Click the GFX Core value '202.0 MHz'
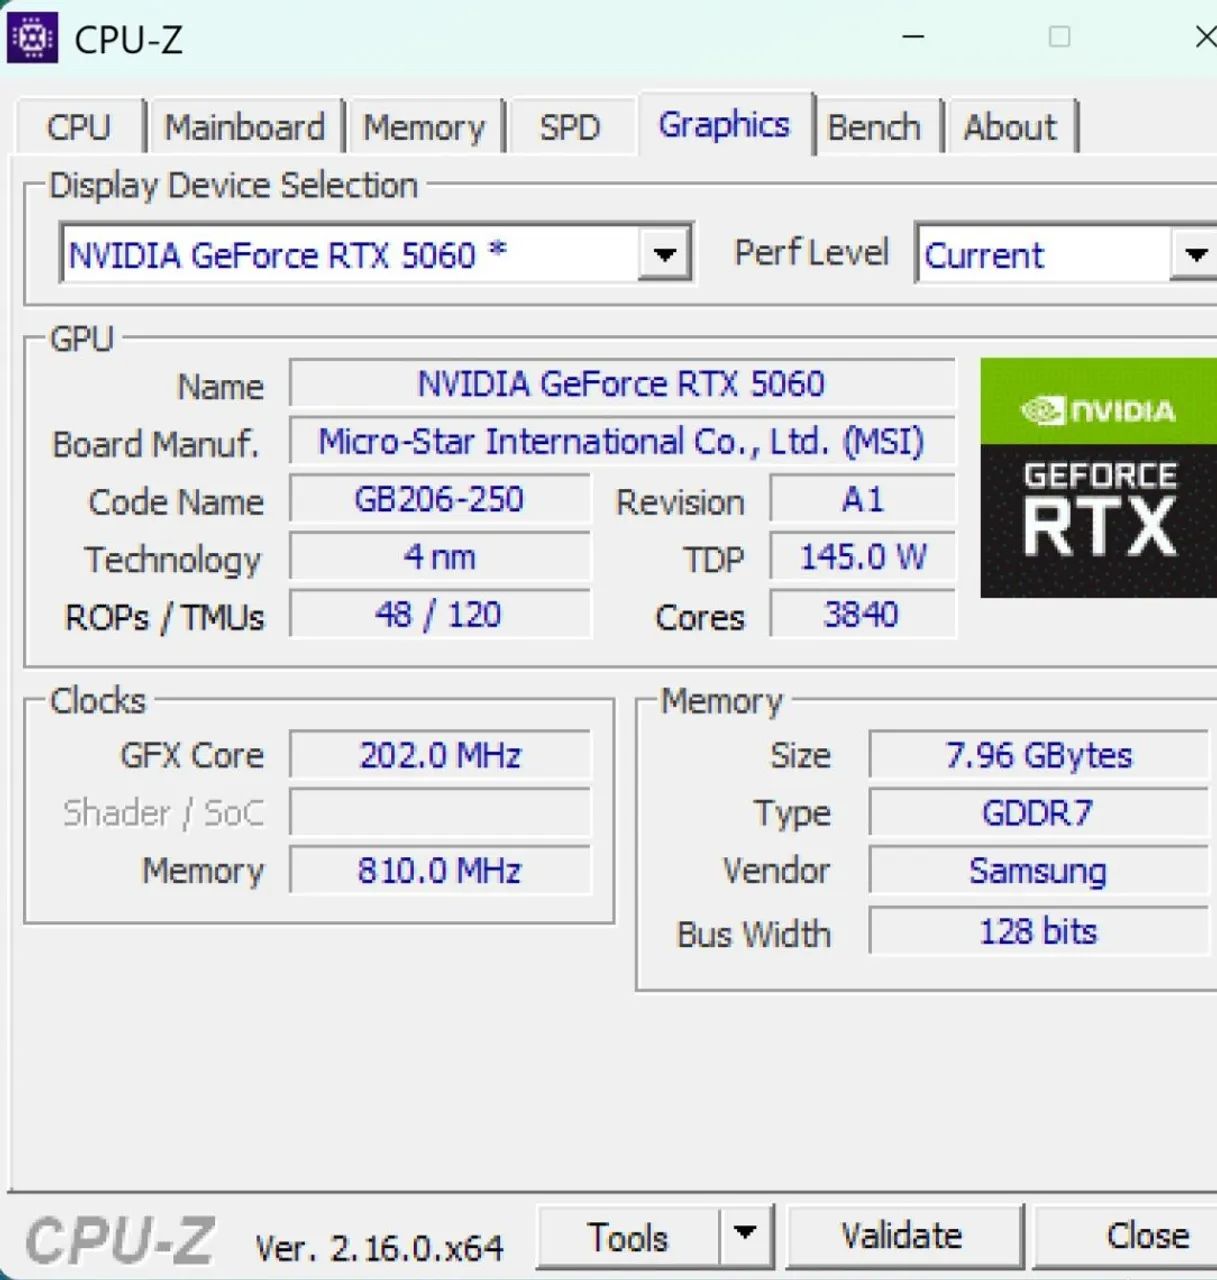Image resolution: width=1217 pixels, height=1280 pixels. tap(440, 755)
